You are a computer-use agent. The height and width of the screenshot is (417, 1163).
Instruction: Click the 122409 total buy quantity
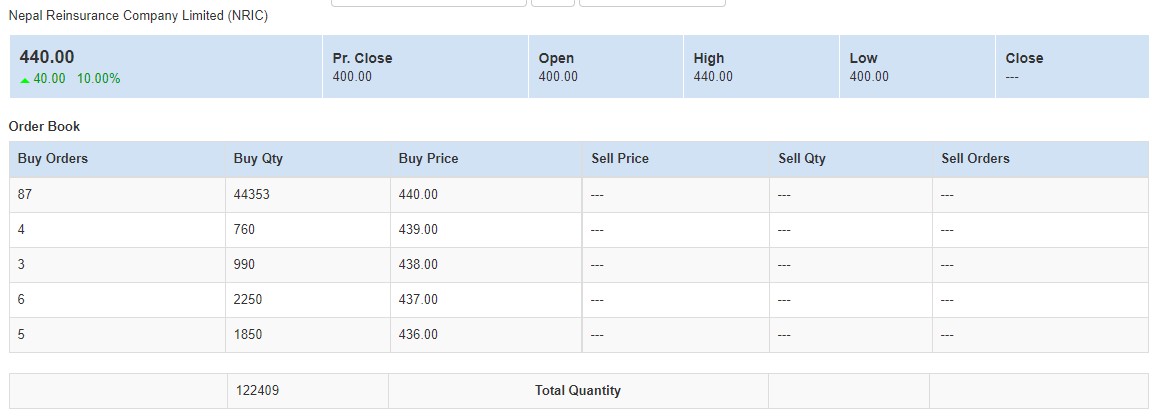257,390
